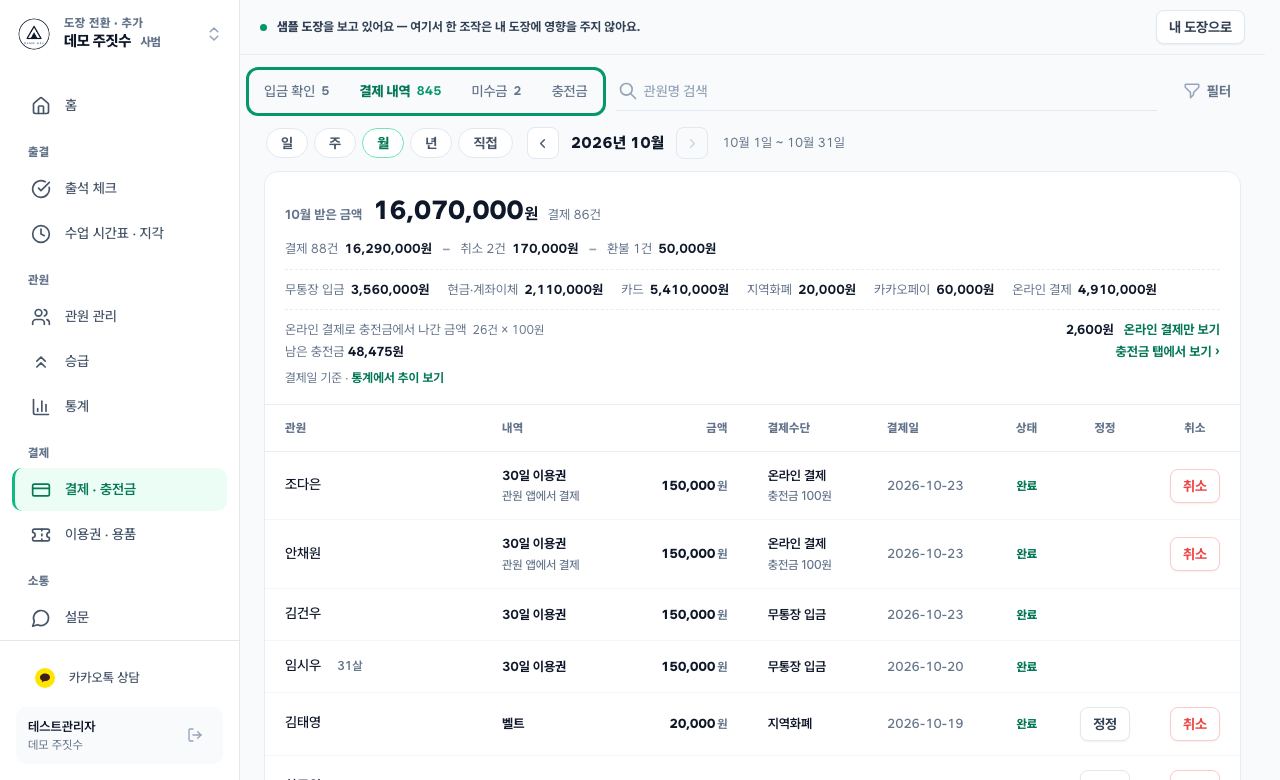This screenshot has height=780, width=1280.
Task: Open 관원 관리 section
Action: 120,316
